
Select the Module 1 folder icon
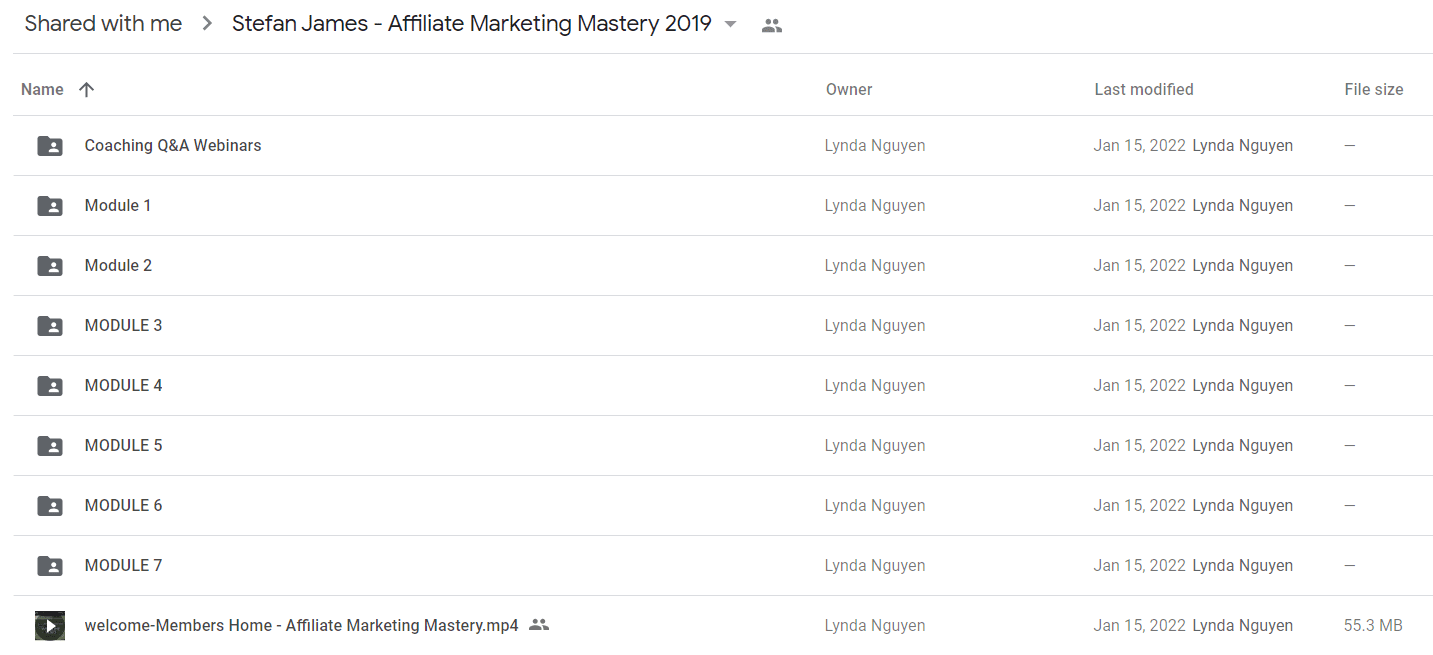(x=50, y=206)
